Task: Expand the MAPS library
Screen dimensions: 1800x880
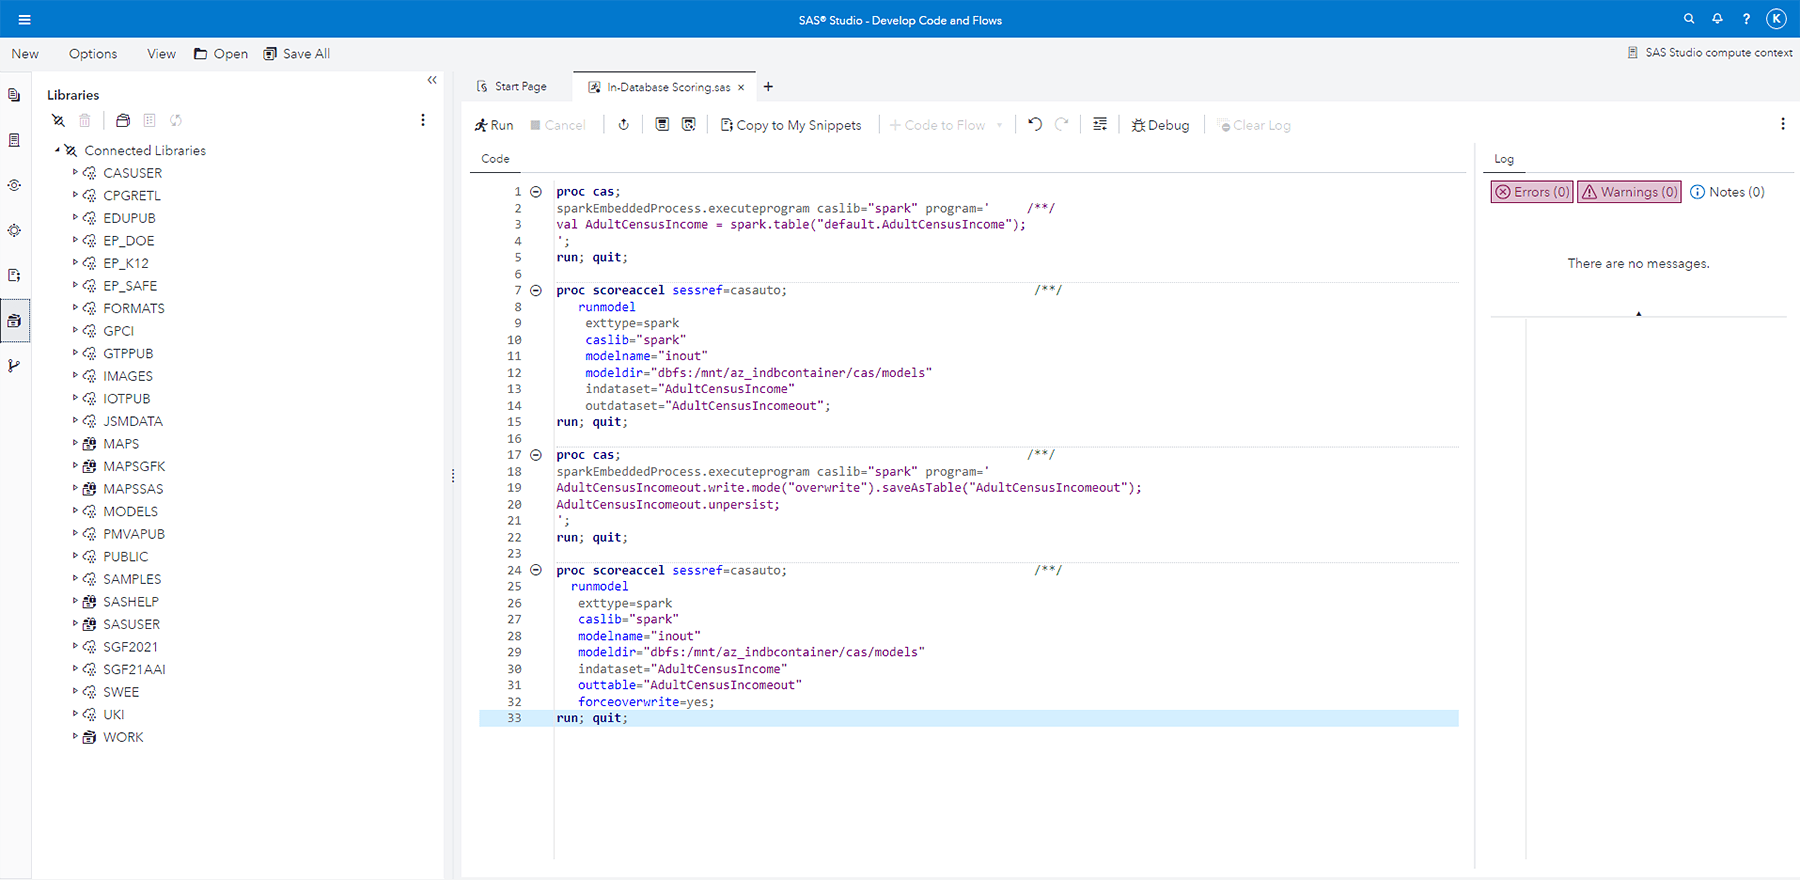Action: (75, 443)
